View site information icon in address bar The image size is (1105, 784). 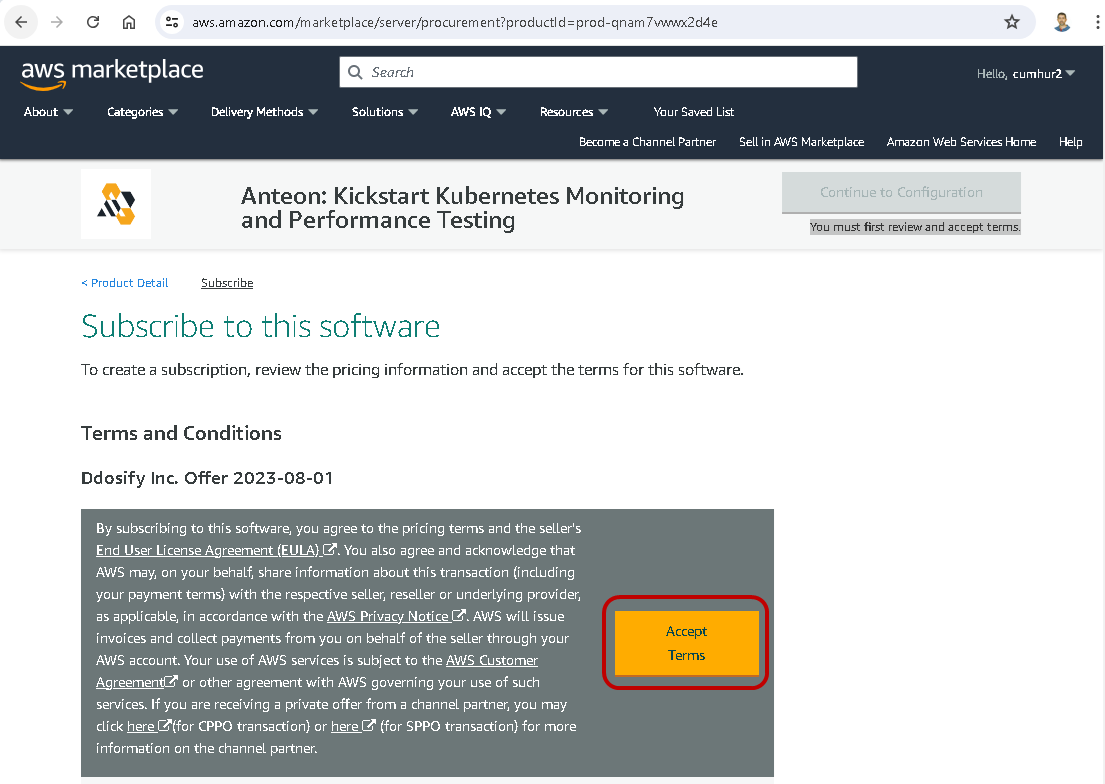172,22
